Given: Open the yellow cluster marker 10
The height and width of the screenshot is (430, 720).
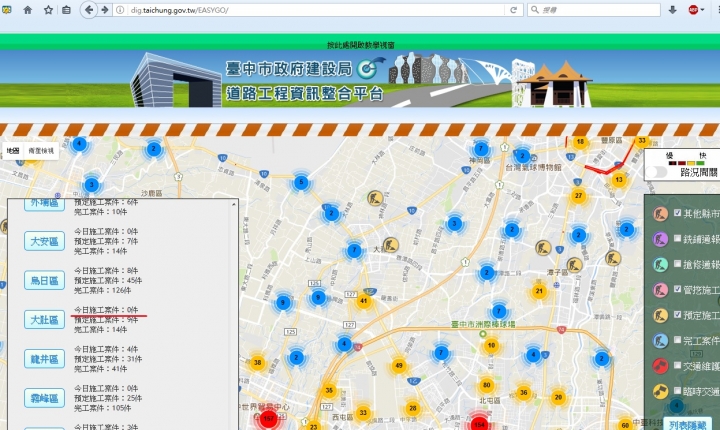Looking at the screenshot, I should pyautogui.click(x=491, y=345).
